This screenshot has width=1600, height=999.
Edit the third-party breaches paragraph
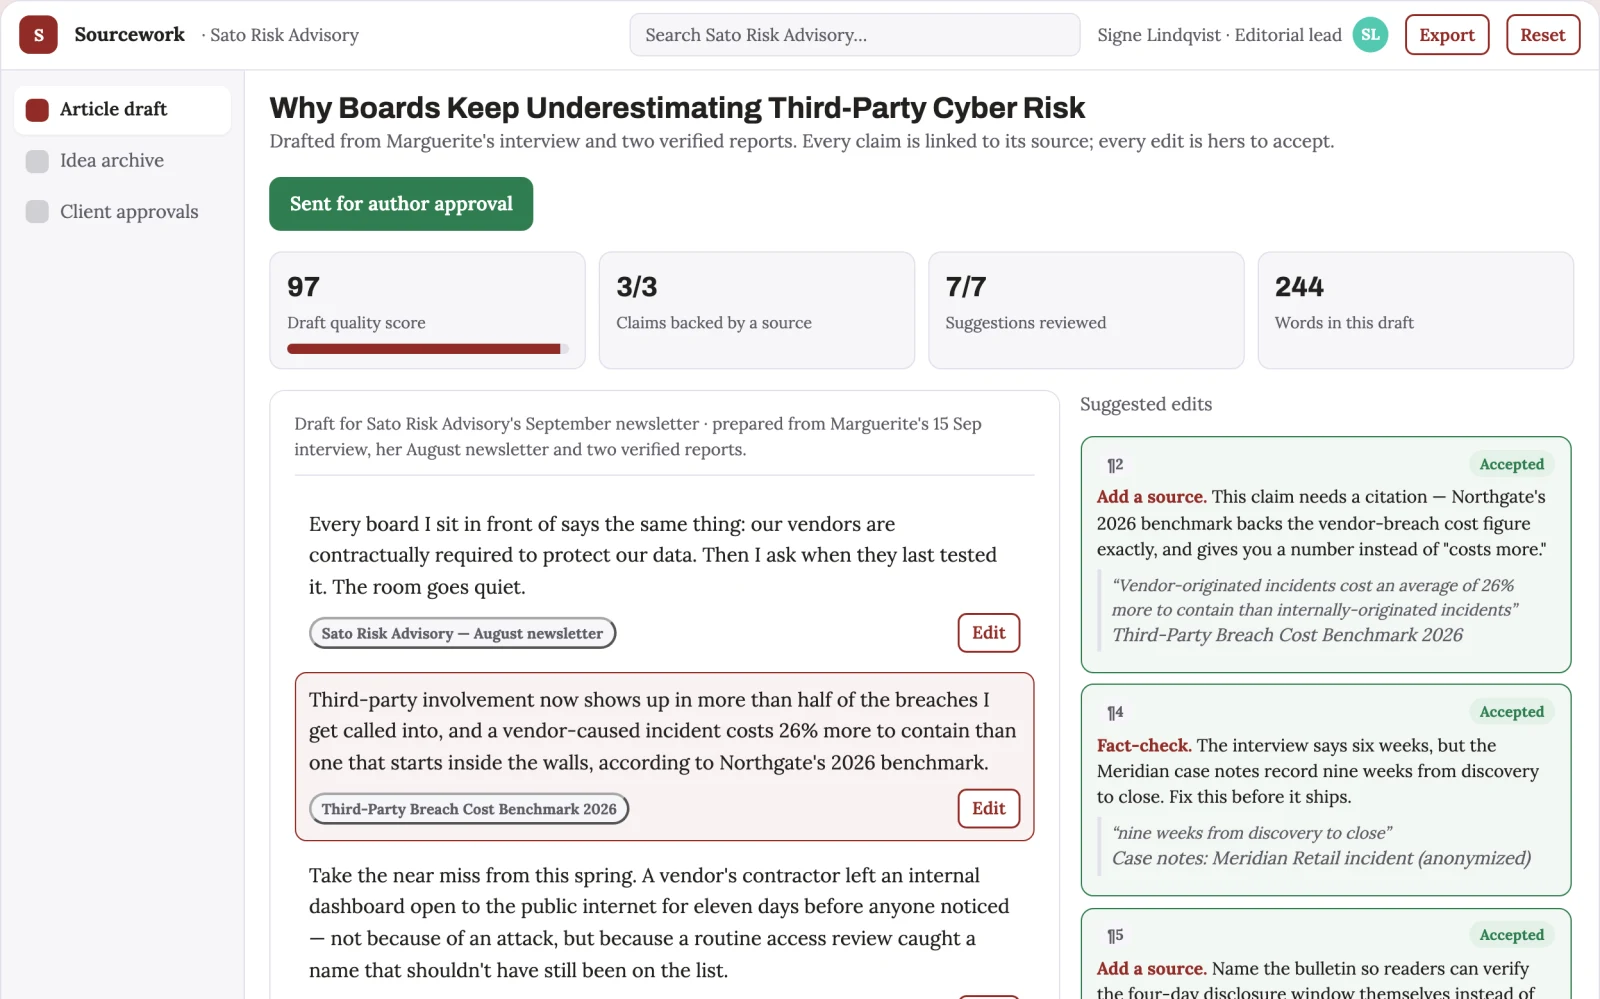(x=989, y=809)
